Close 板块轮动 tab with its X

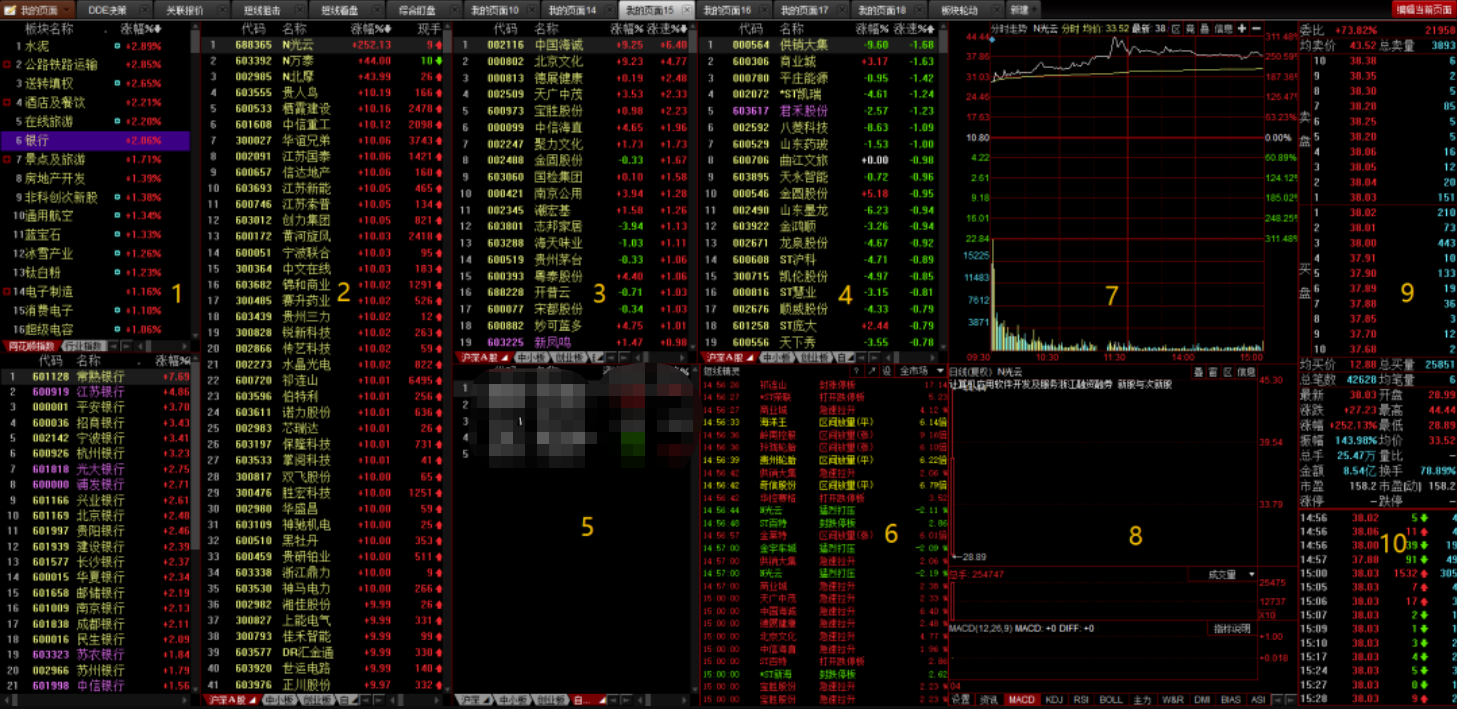pos(997,9)
